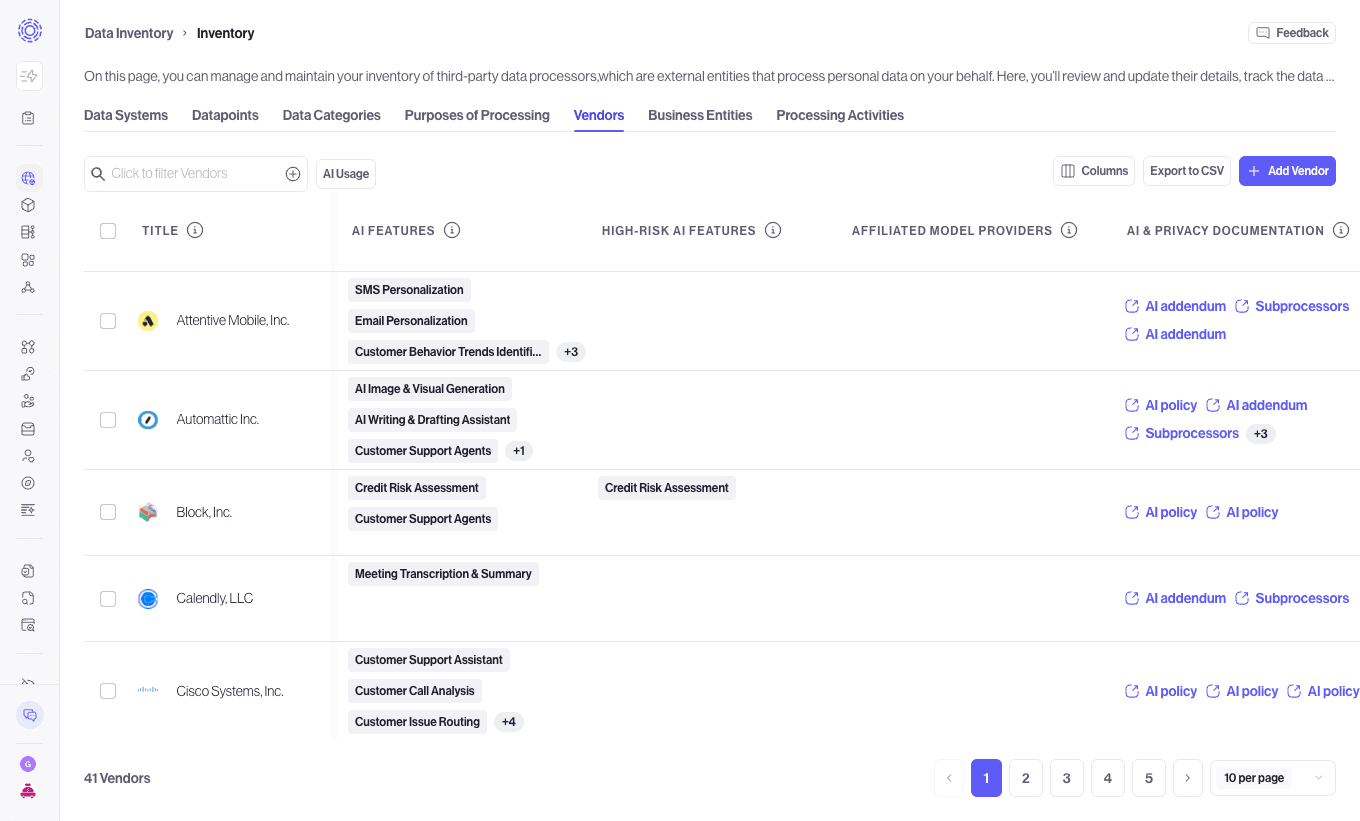The image size is (1360, 821).
Task: Open the envelope mail sidebar icon
Action: click(x=28, y=429)
